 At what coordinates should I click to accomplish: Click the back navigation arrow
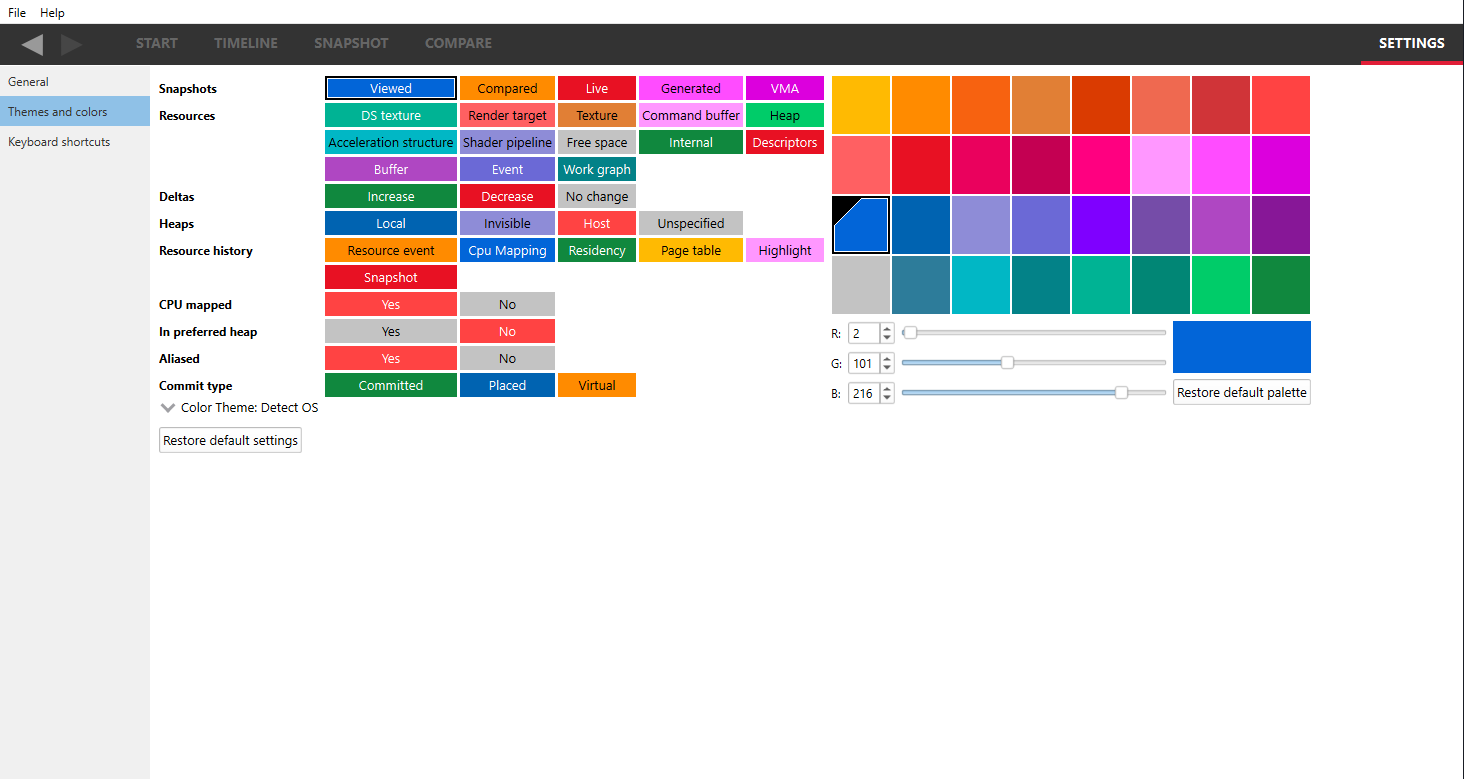point(33,44)
